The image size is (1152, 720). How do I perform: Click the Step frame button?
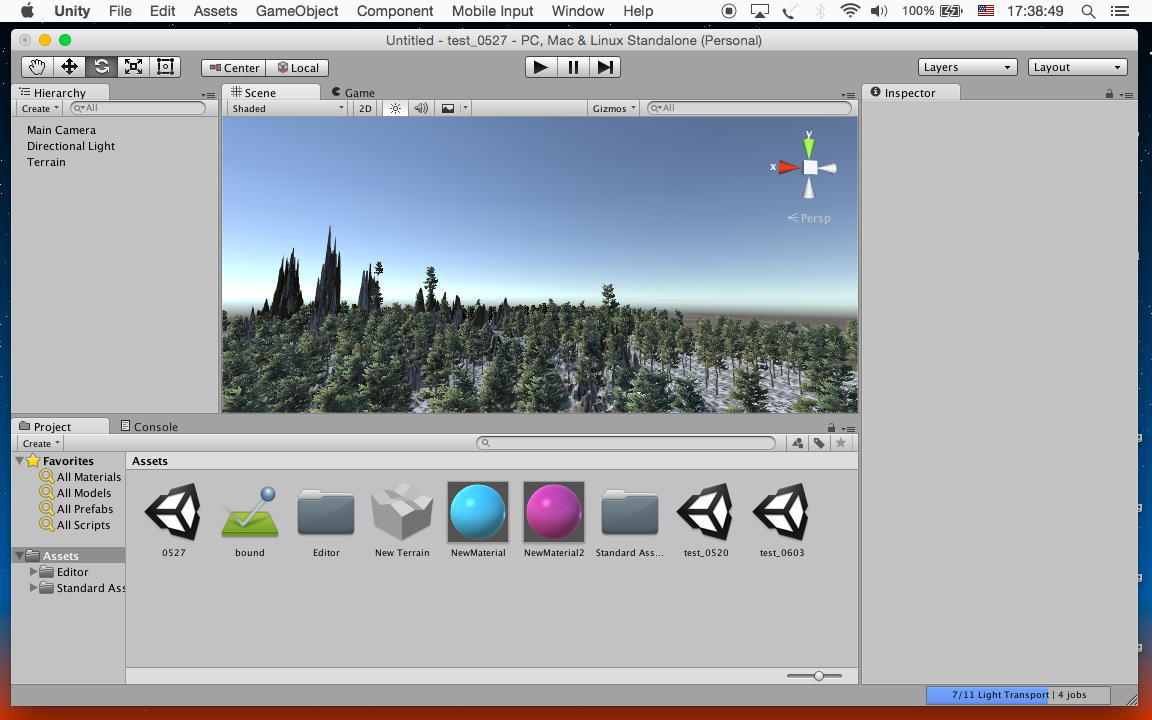(605, 67)
